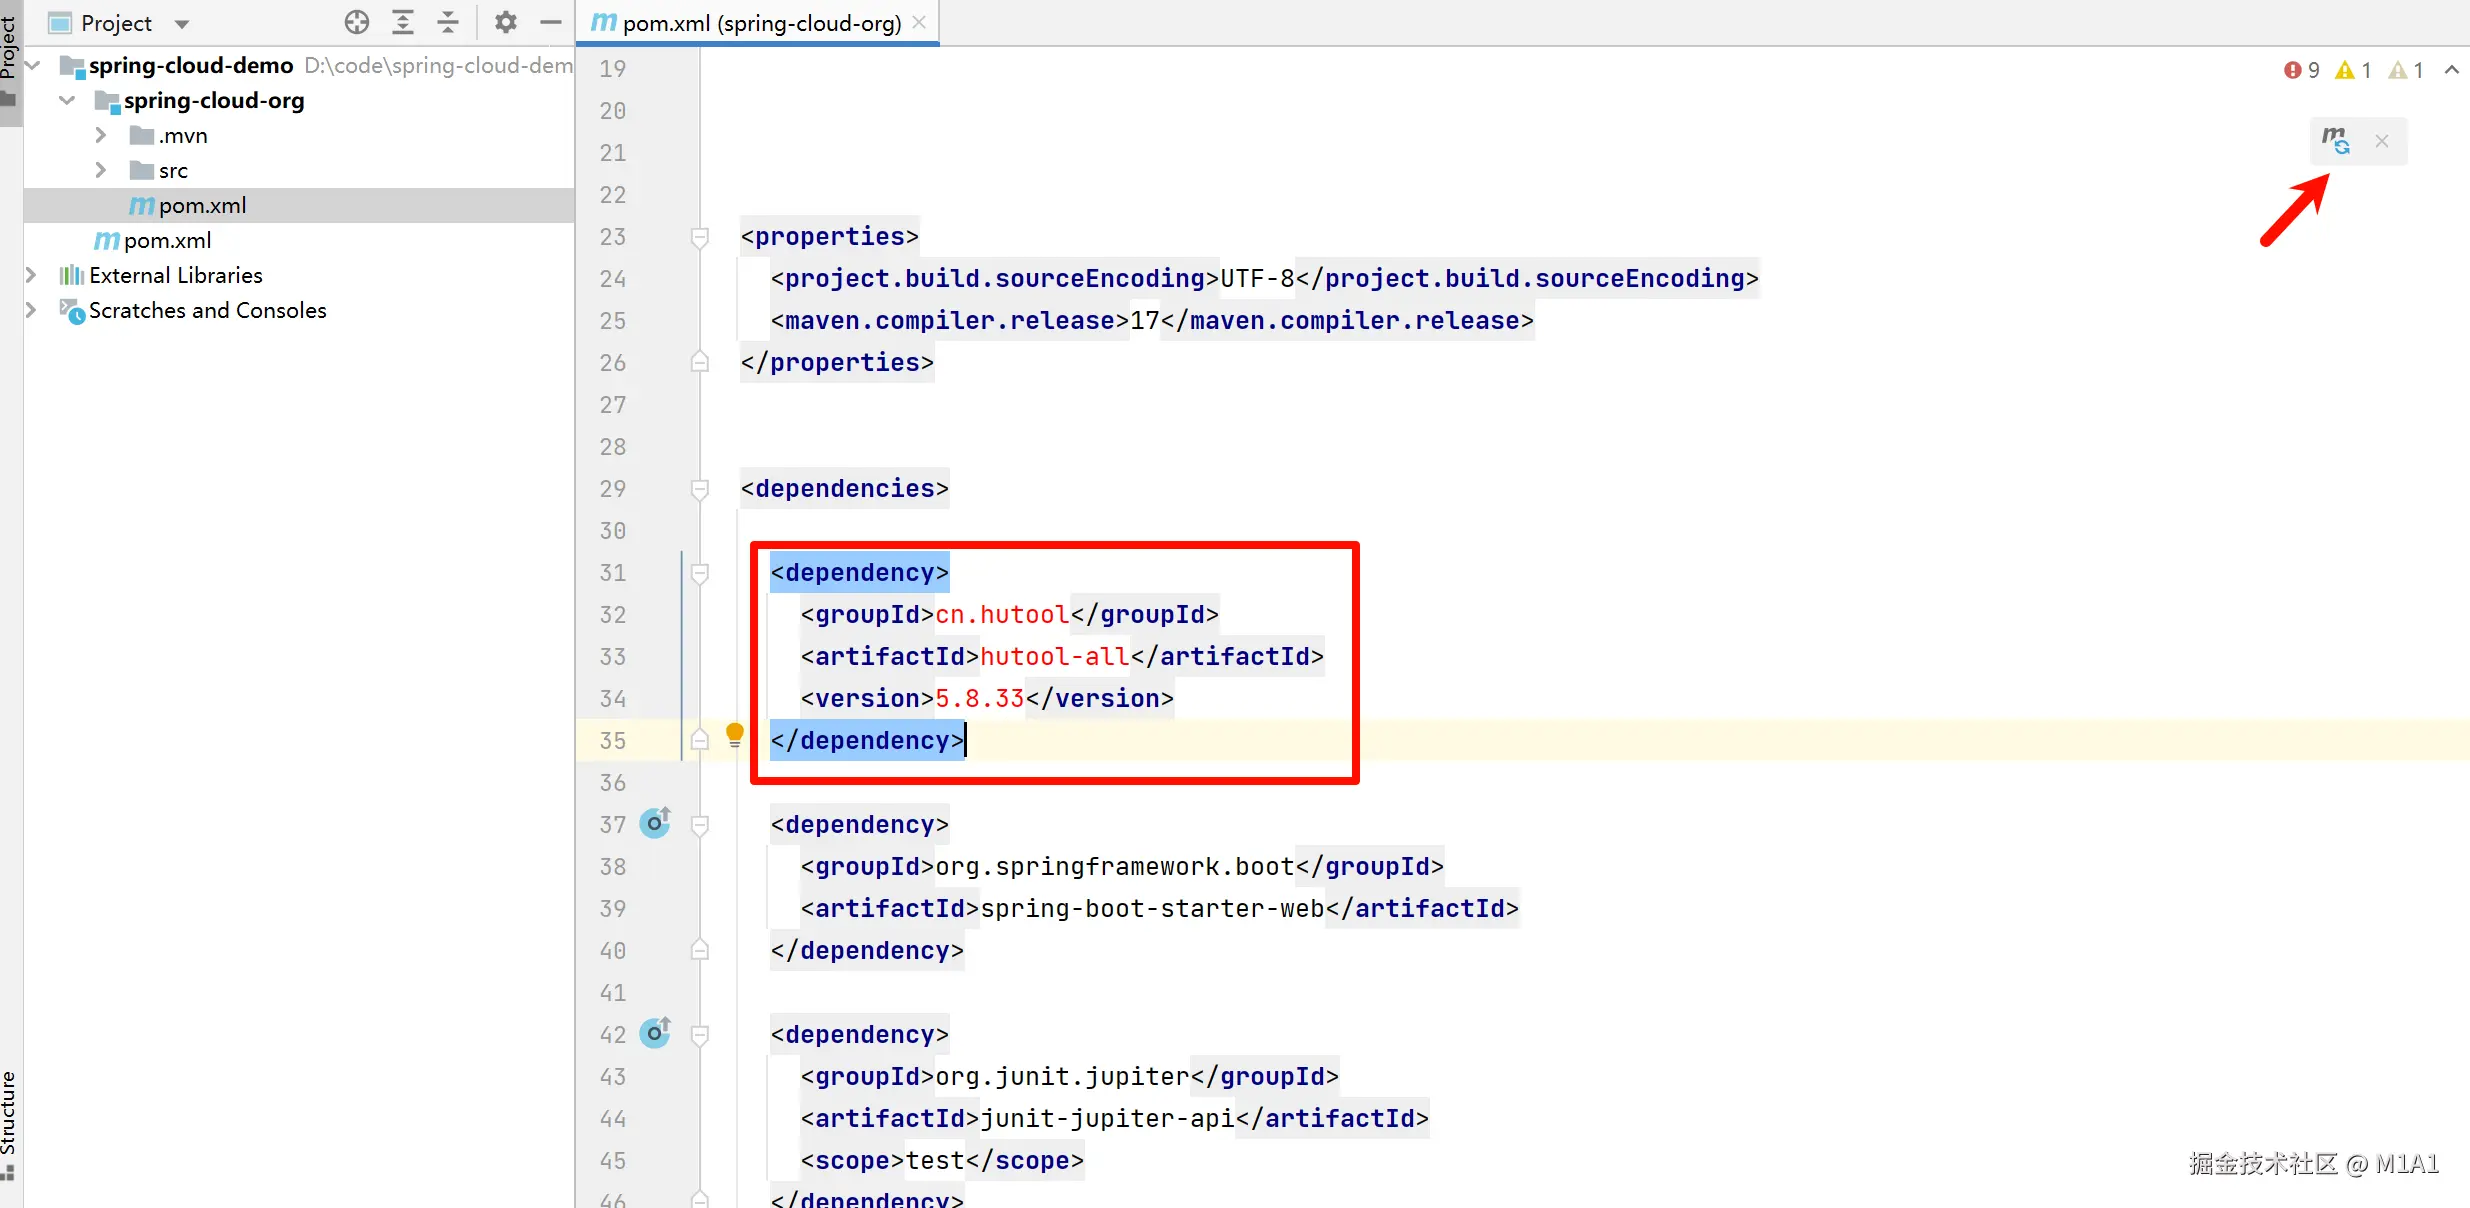This screenshot has width=2470, height=1208.
Task: Click the Load Maven Changes icon
Action: pos(2336,141)
